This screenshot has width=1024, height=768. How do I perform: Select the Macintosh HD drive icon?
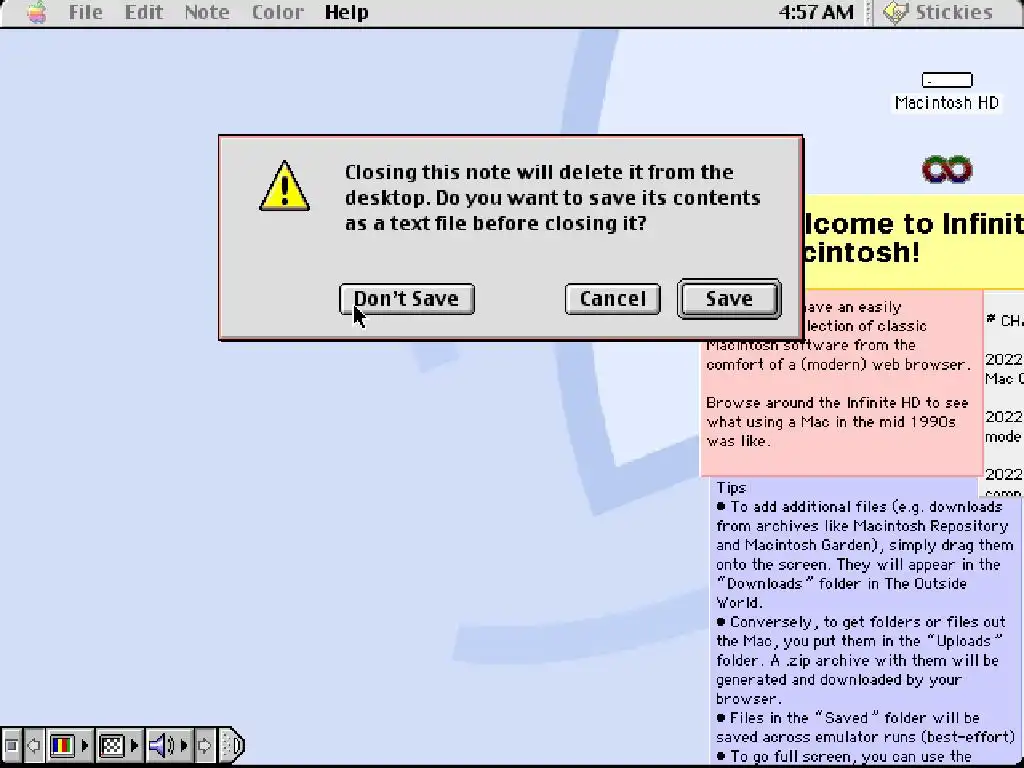pyautogui.click(x=947, y=80)
